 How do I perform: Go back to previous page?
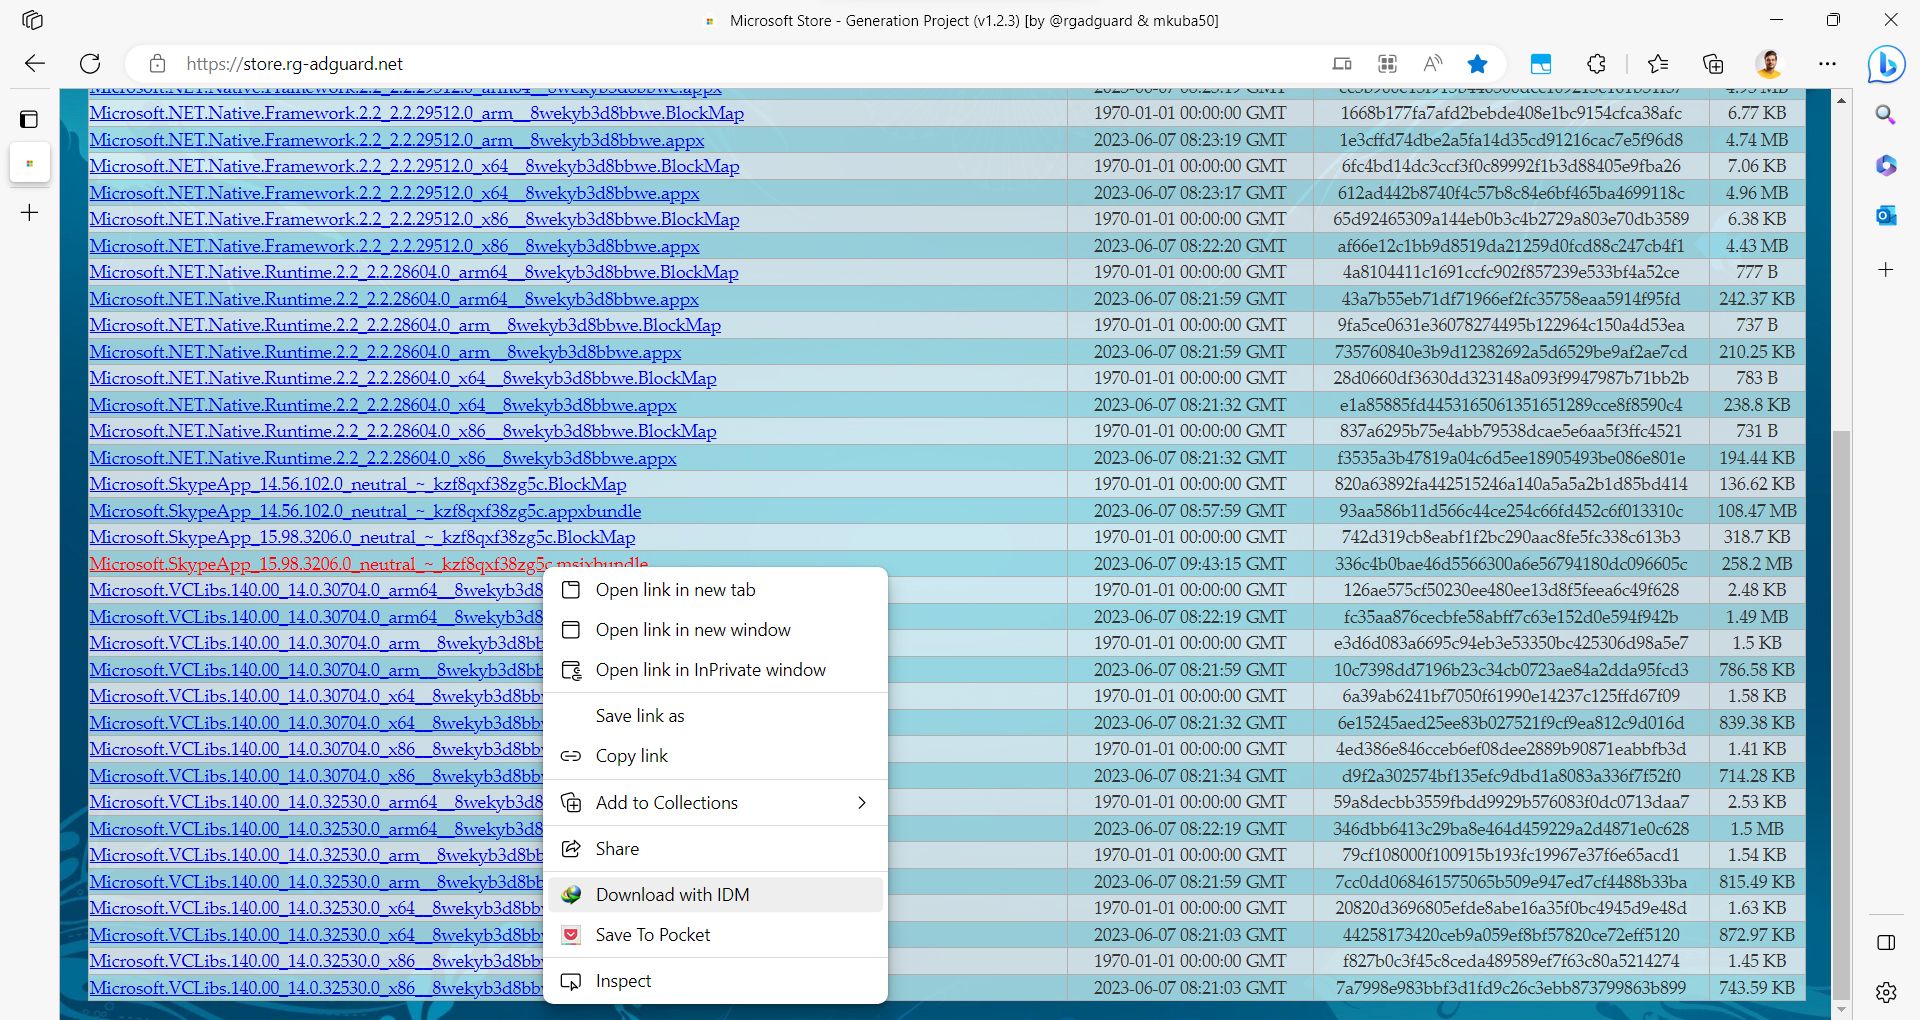click(35, 64)
